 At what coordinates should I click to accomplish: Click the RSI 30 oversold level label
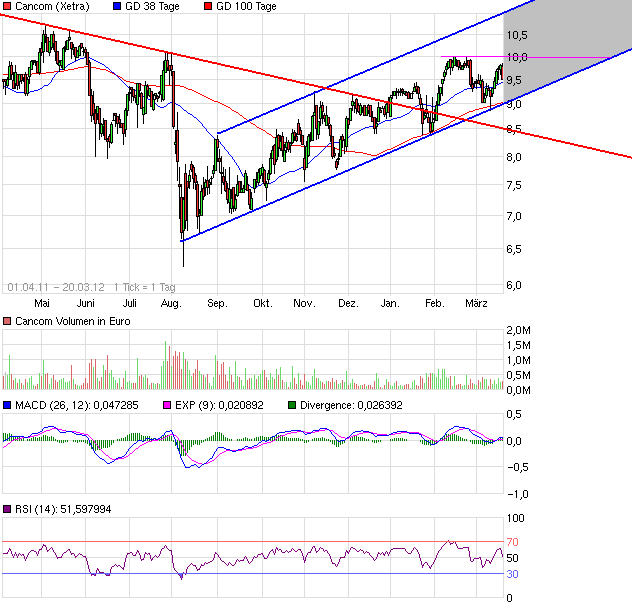click(x=512, y=574)
